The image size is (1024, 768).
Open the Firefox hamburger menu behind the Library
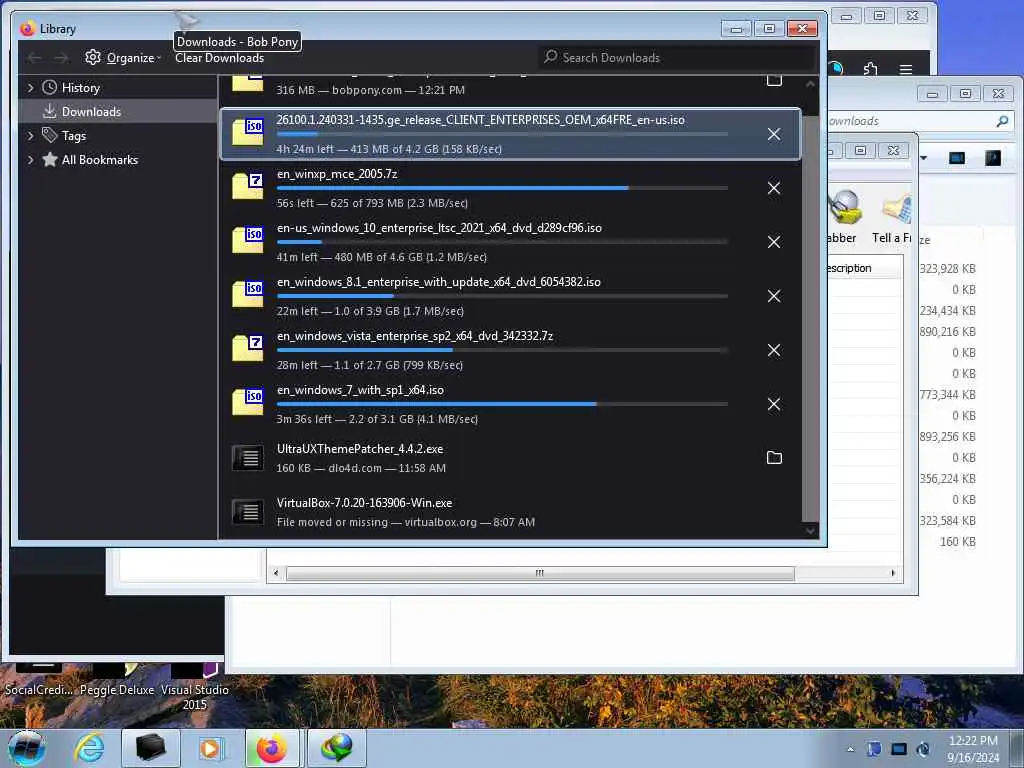pos(906,69)
